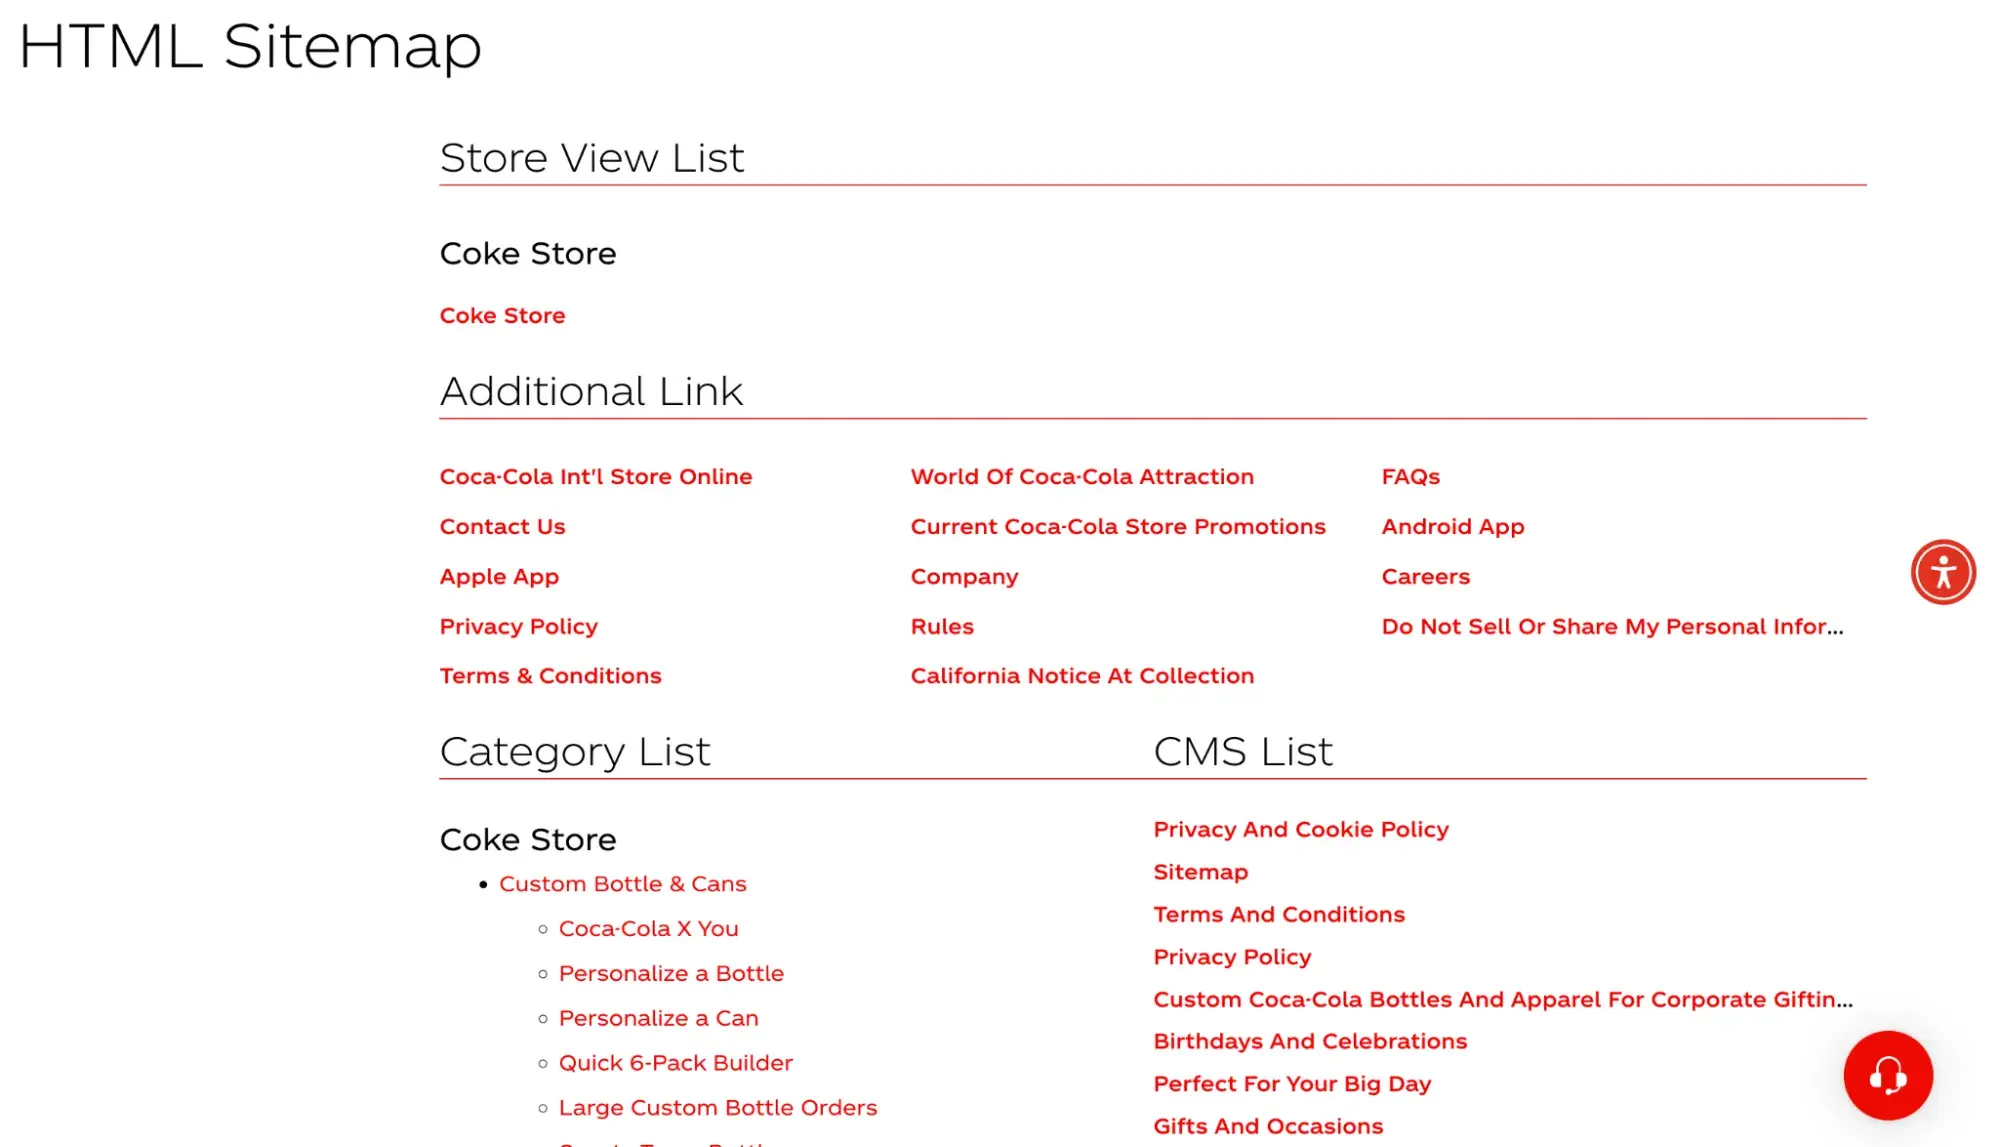1999x1147 pixels.
Task: Select Quick 6-Pack Builder subcategory
Action: pos(675,1062)
